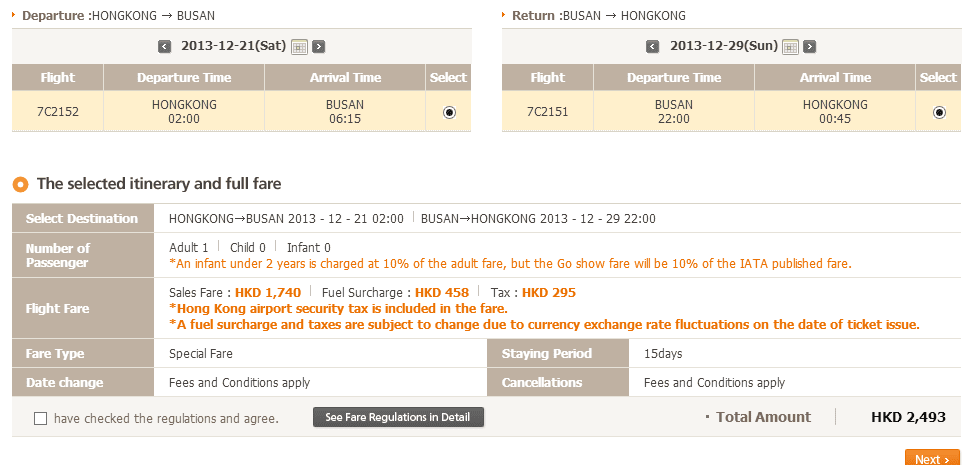The image size is (967, 465).
Task: Click the 7C2151 flight number cell
Action: click(547, 112)
